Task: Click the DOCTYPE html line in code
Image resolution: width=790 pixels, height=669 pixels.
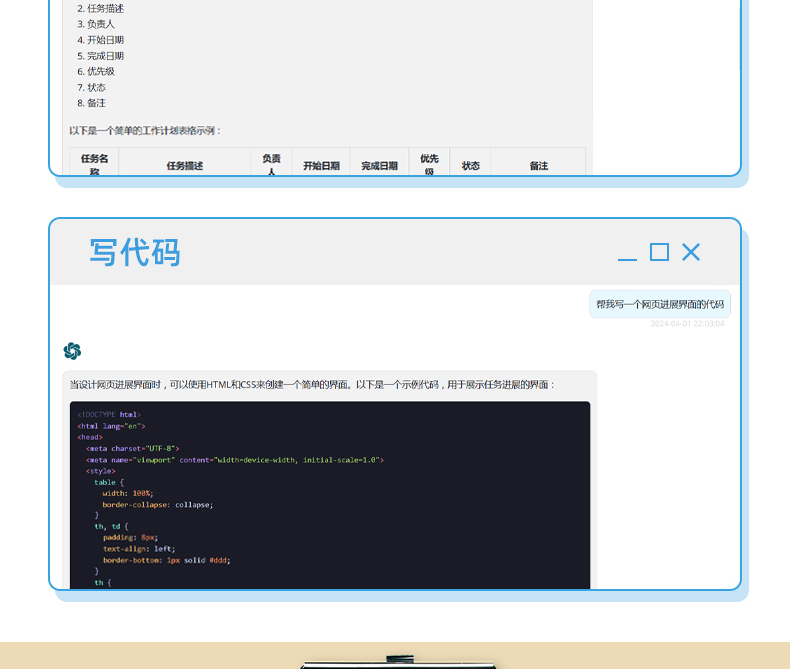Action: click(109, 414)
